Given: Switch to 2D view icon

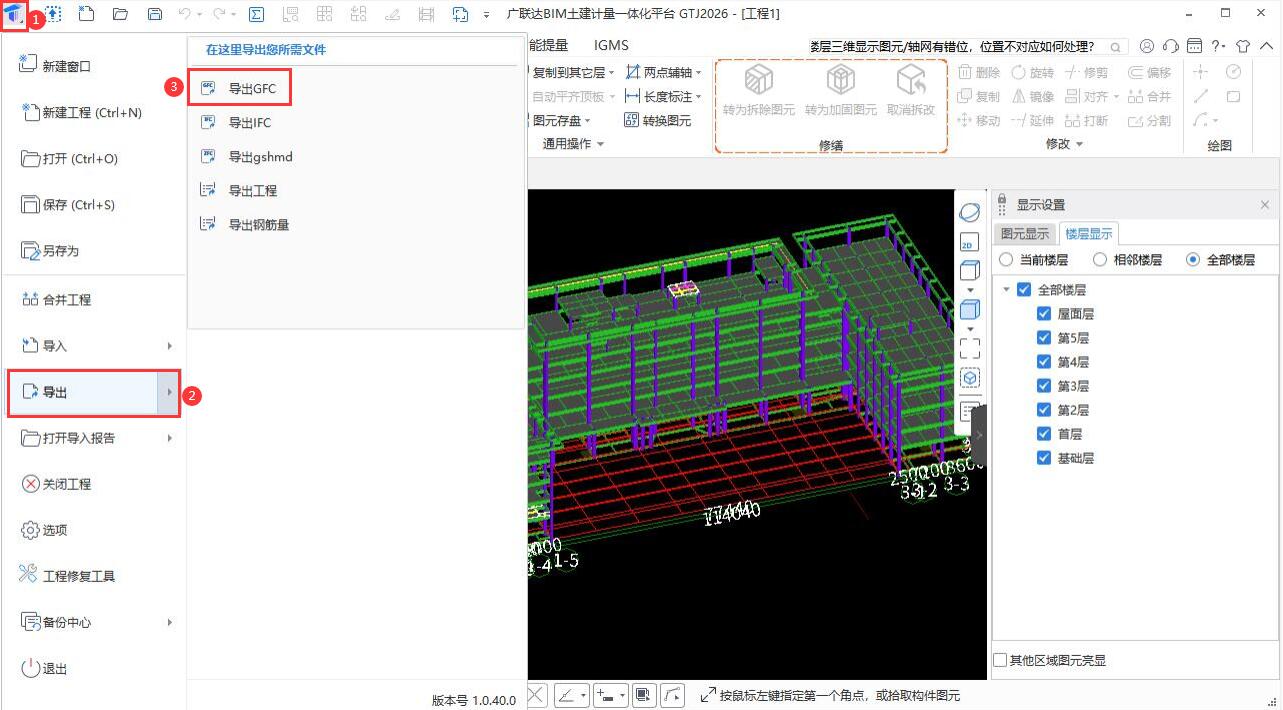Looking at the screenshot, I should click(969, 243).
